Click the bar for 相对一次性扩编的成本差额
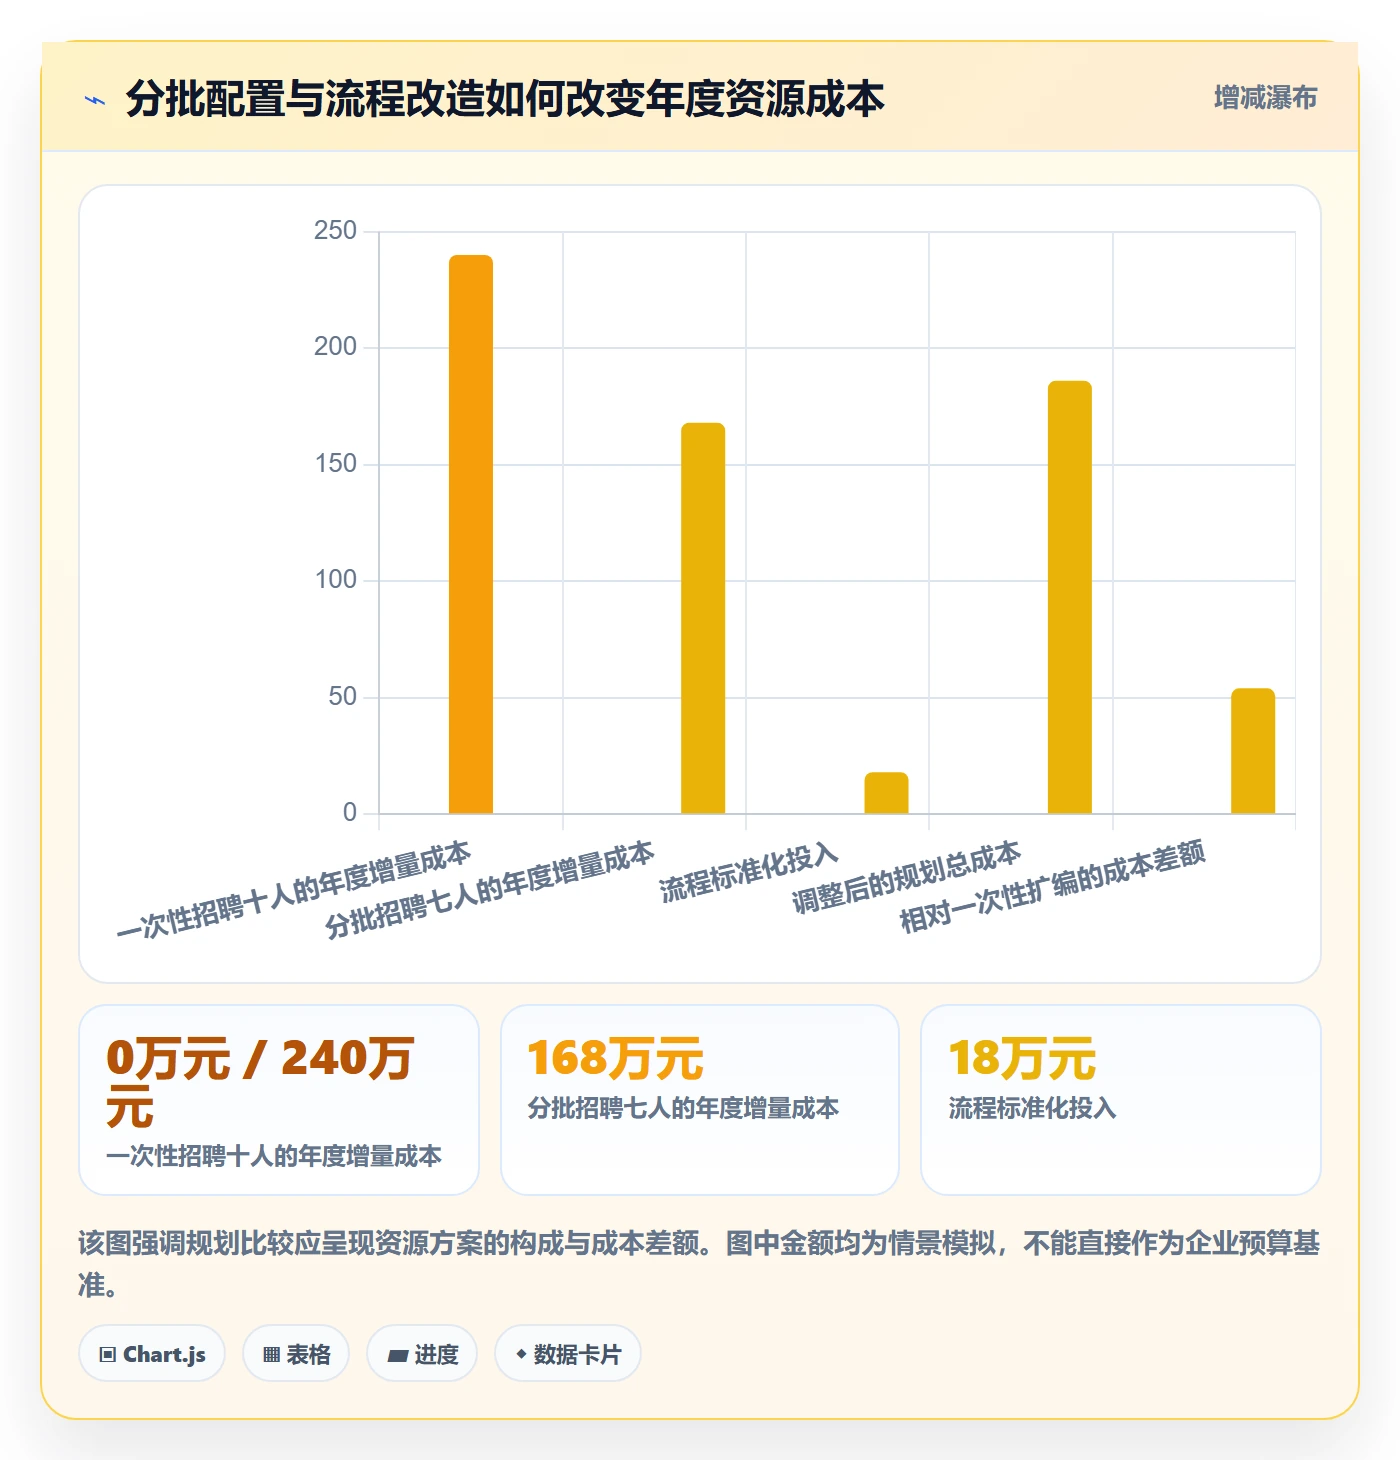This screenshot has height=1460, width=1400. pyautogui.click(x=1253, y=751)
